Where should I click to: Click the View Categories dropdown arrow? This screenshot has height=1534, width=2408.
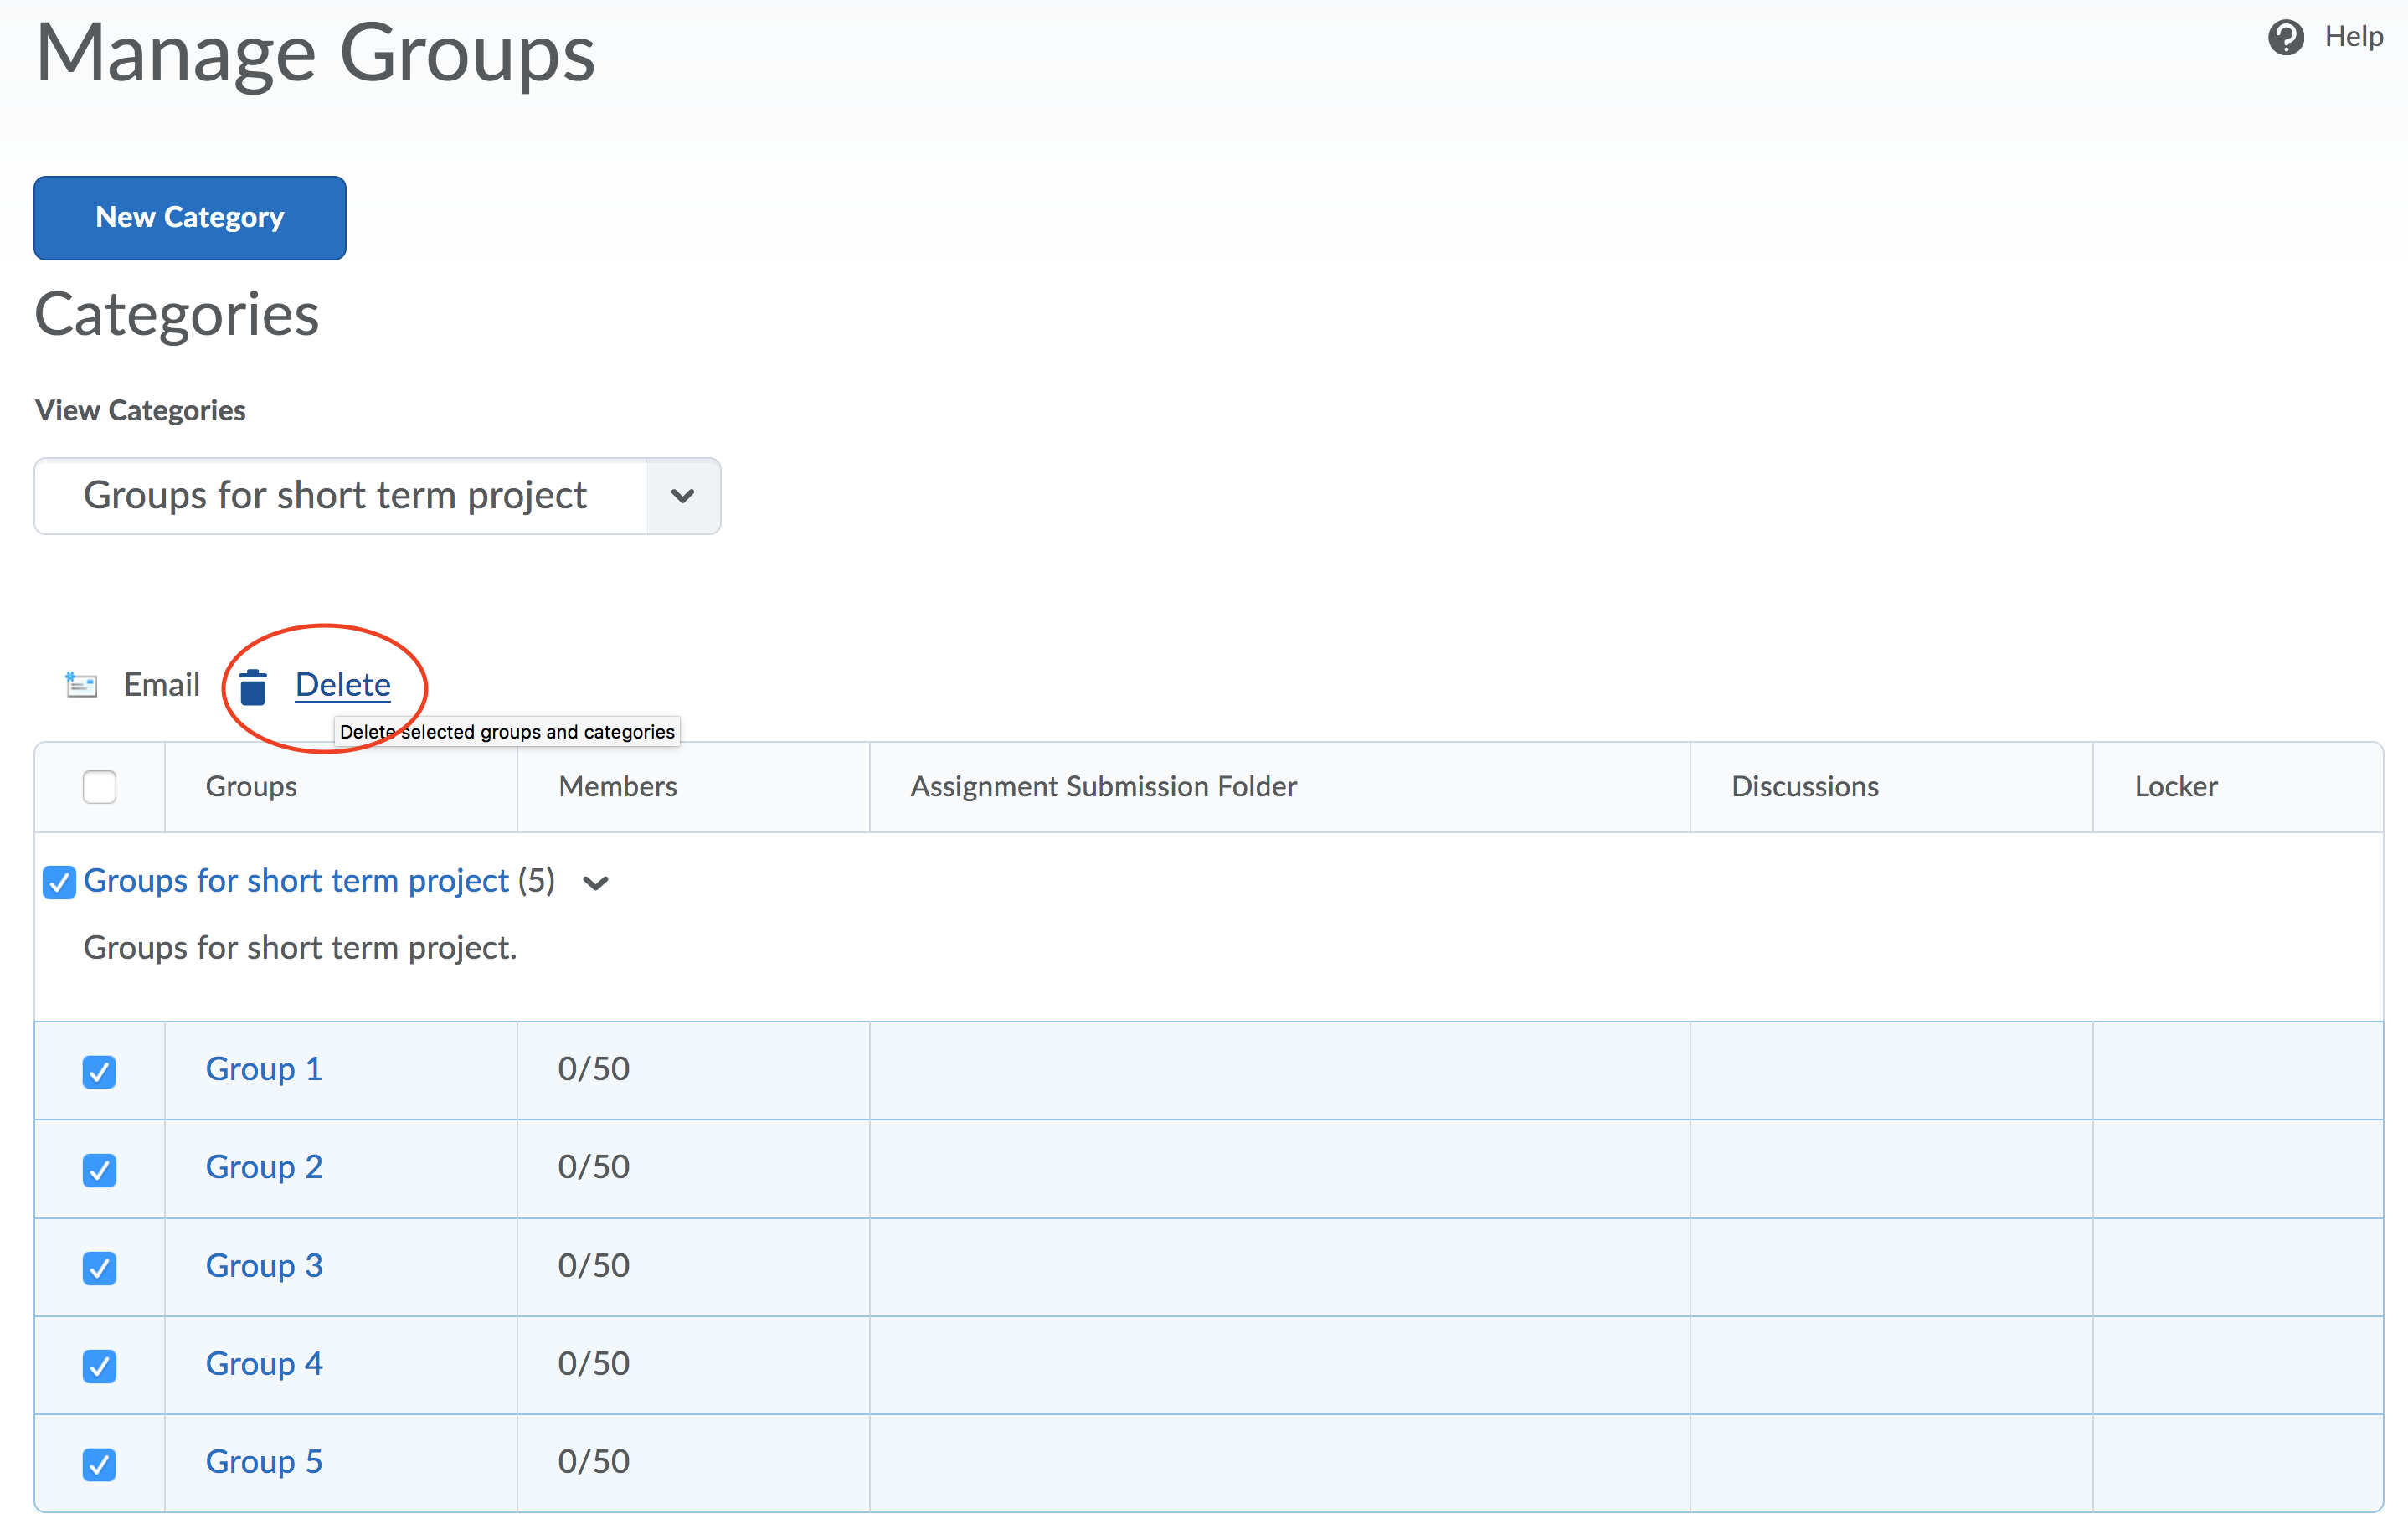[682, 496]
